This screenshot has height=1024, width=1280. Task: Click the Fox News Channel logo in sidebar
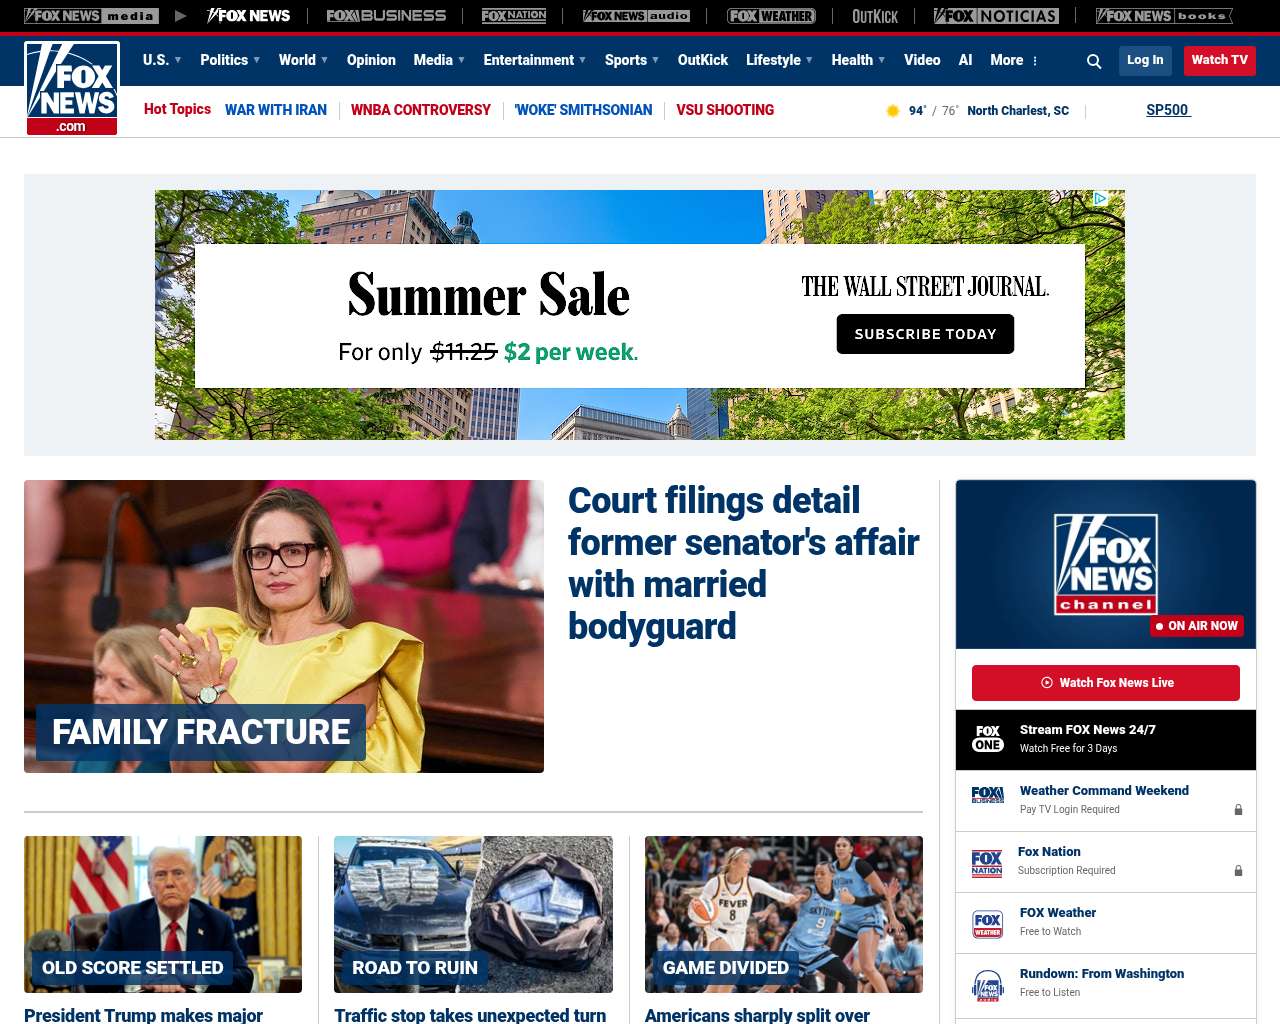pyautogui.click(x=1106, y=564)
